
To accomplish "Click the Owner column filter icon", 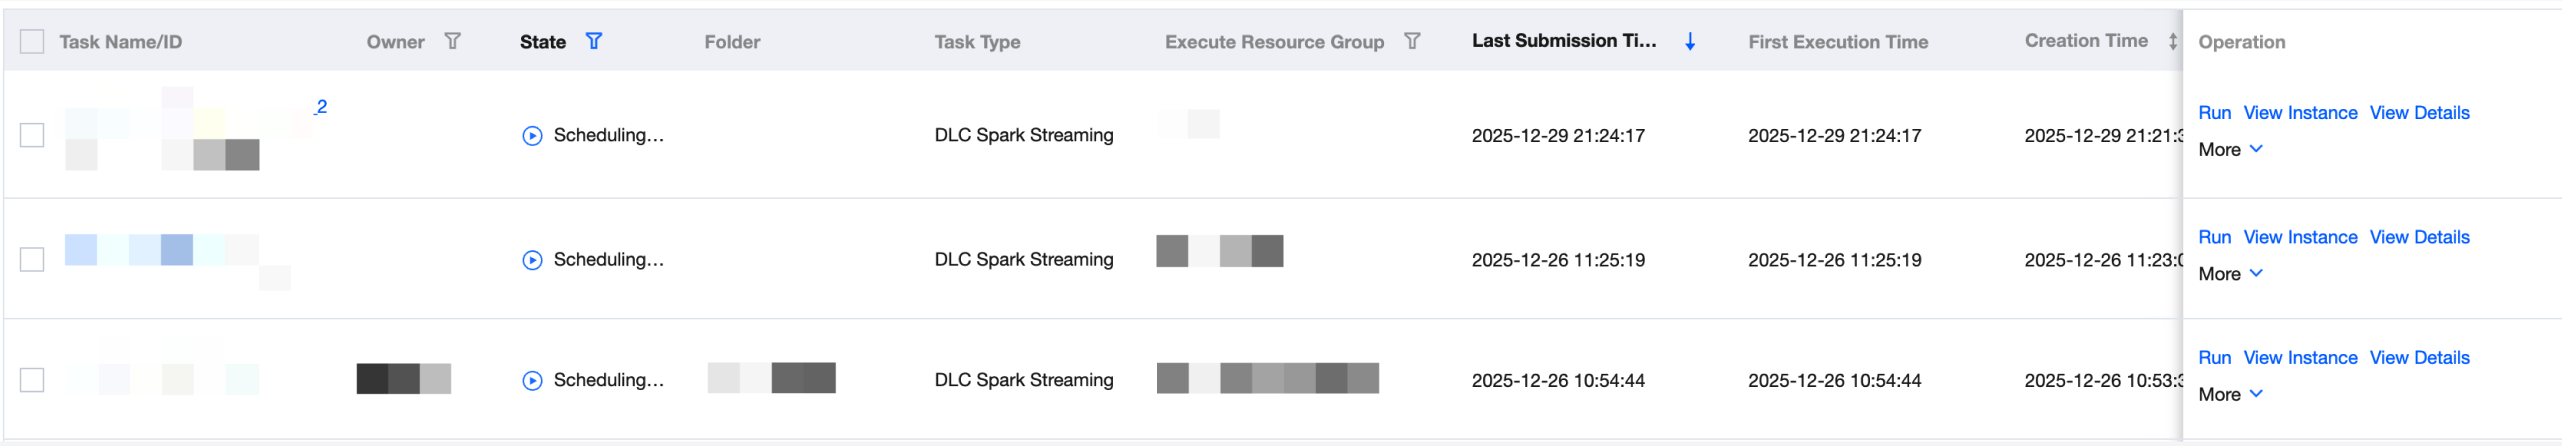I will pos(452,41).
